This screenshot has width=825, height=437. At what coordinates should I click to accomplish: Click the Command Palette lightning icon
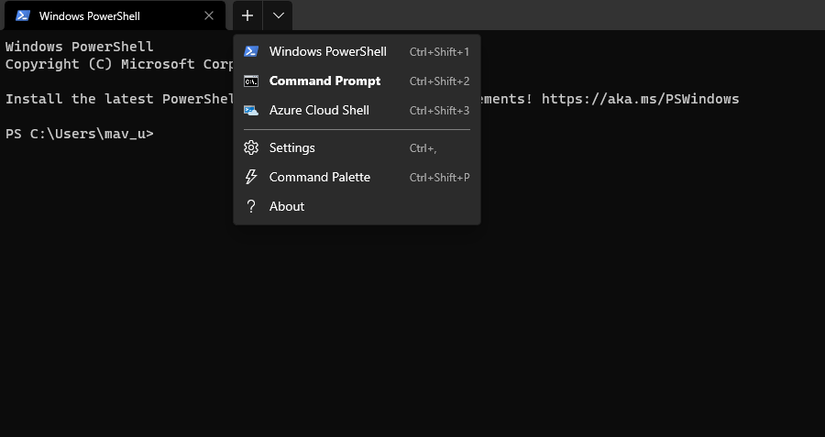251,177
